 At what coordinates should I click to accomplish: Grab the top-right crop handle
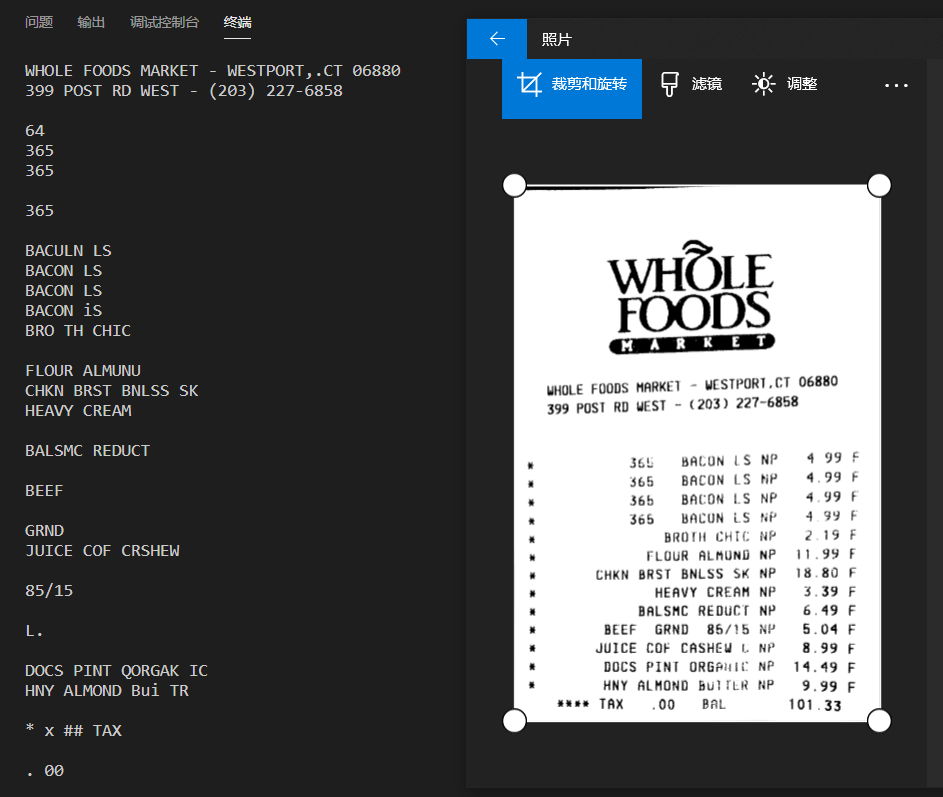(879, 185)
